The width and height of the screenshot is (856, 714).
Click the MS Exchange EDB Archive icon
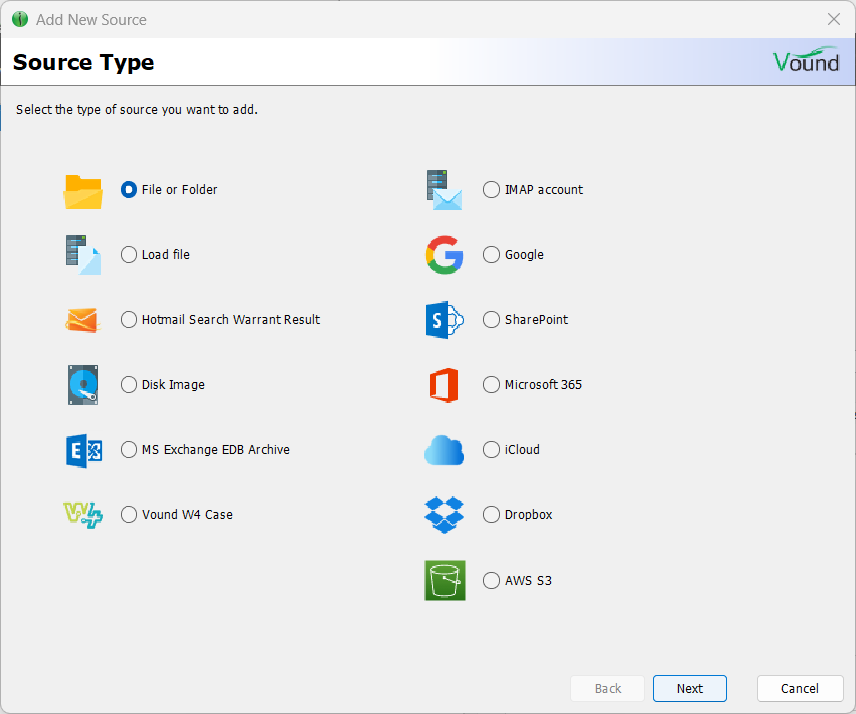[x=83, y=449]
